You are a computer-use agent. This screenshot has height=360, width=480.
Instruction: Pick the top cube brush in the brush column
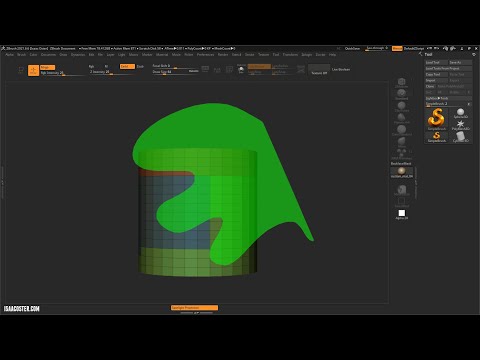pyautogui.click(x=401, y=83)
